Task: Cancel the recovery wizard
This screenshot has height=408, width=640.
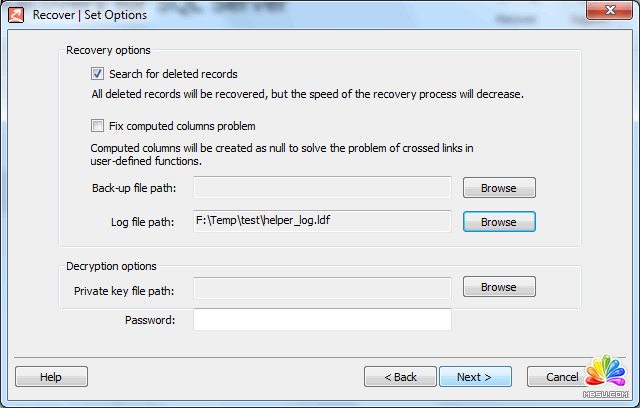Action: pos(553,377)
